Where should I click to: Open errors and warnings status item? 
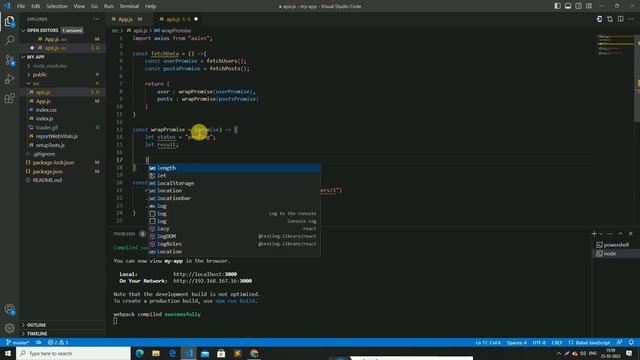coord(58,342)
